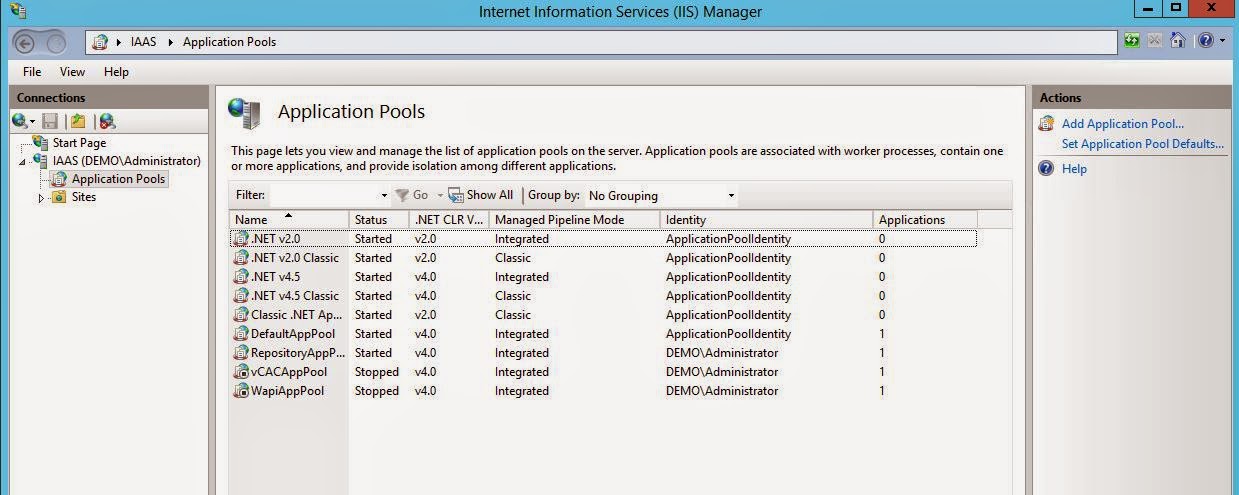The image size is (1239, 495).
Task: Click the .NET v4.5 Classic pool icon
Action: click(240, 295)
